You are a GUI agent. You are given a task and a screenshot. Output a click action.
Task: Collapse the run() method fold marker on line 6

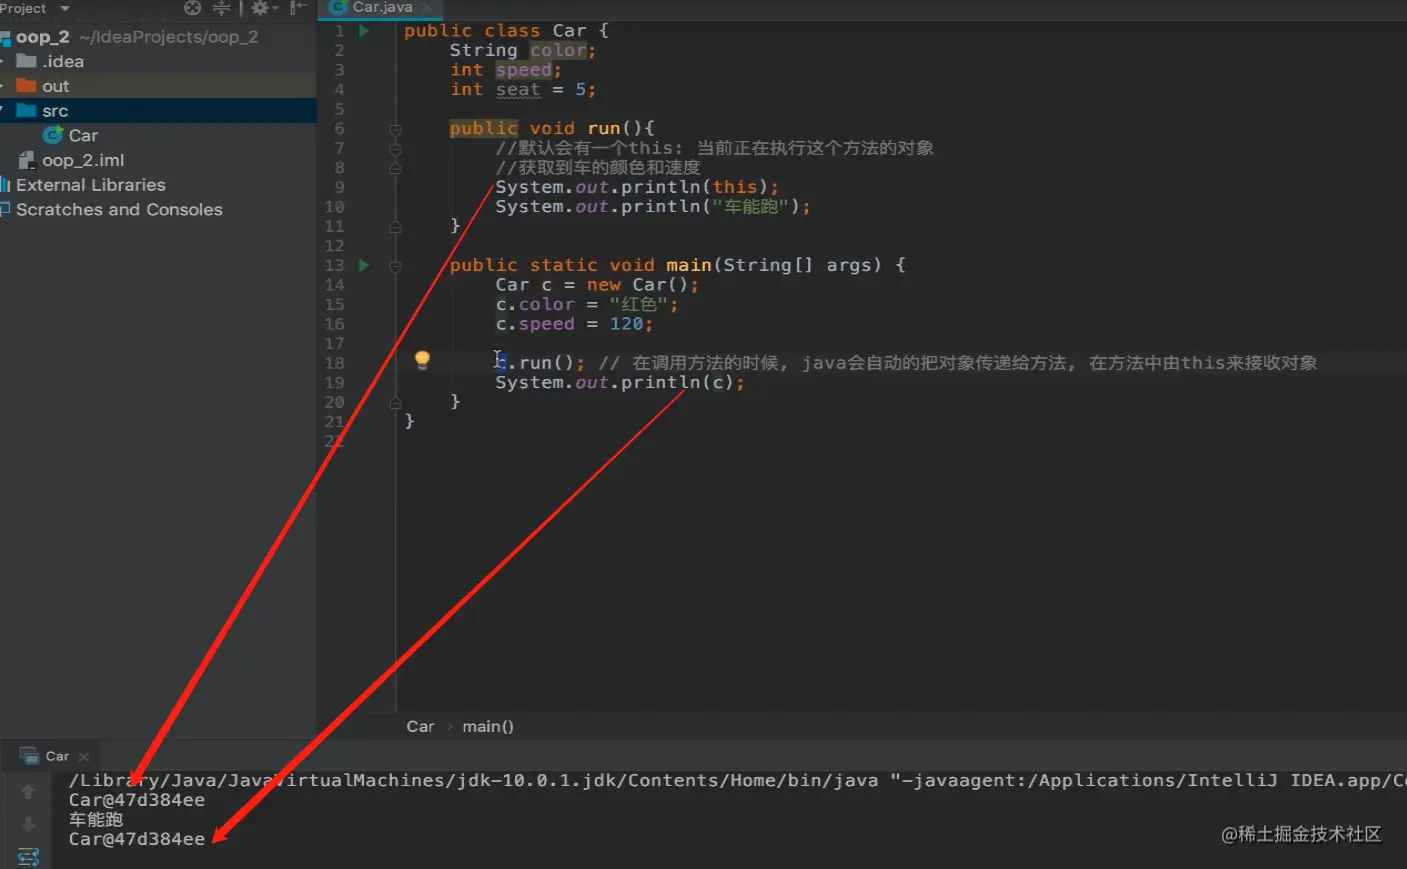395,129
